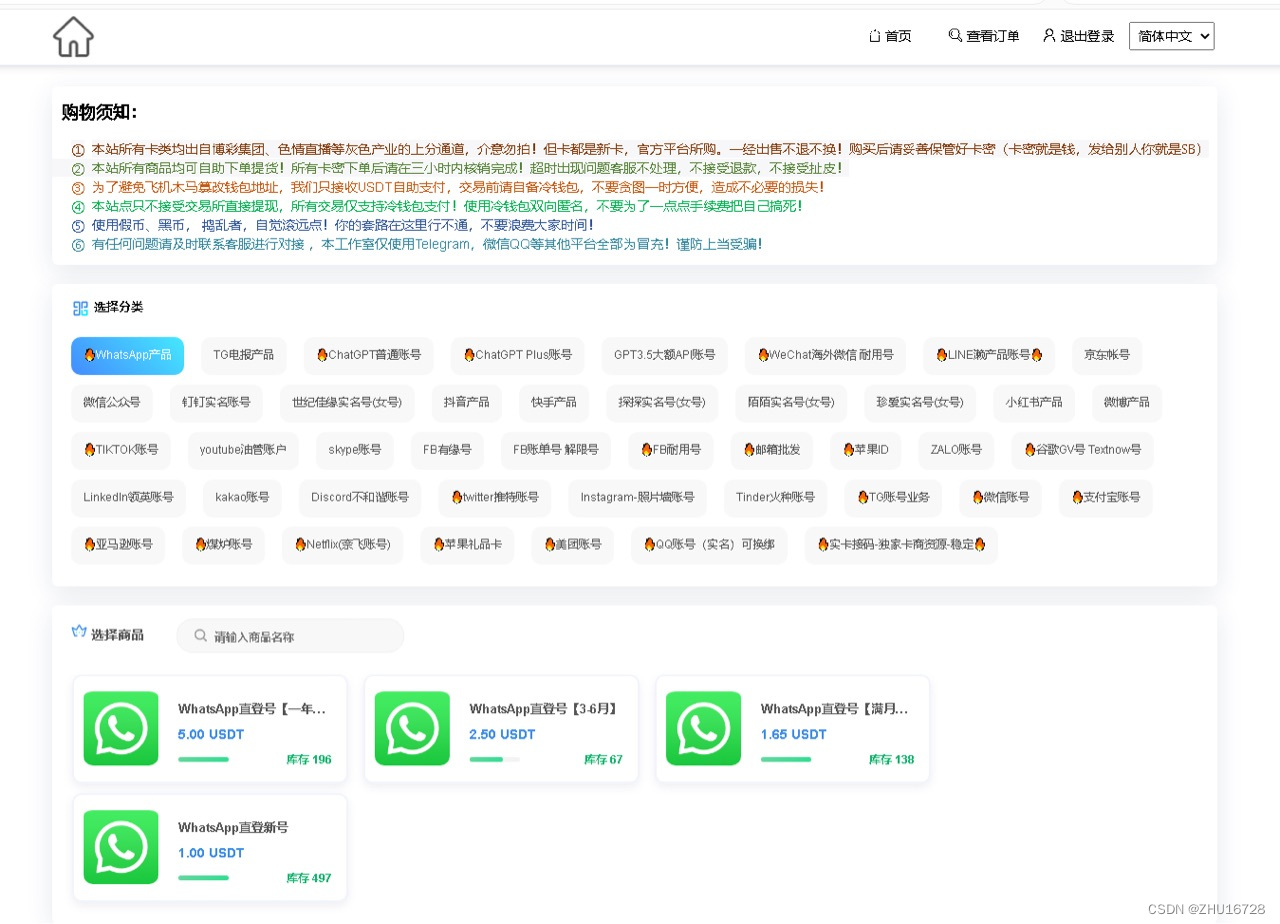Choose the 微信公众号 category
Image resolution: width=1280 pixels, height=924 pixels.
[112, 403]
